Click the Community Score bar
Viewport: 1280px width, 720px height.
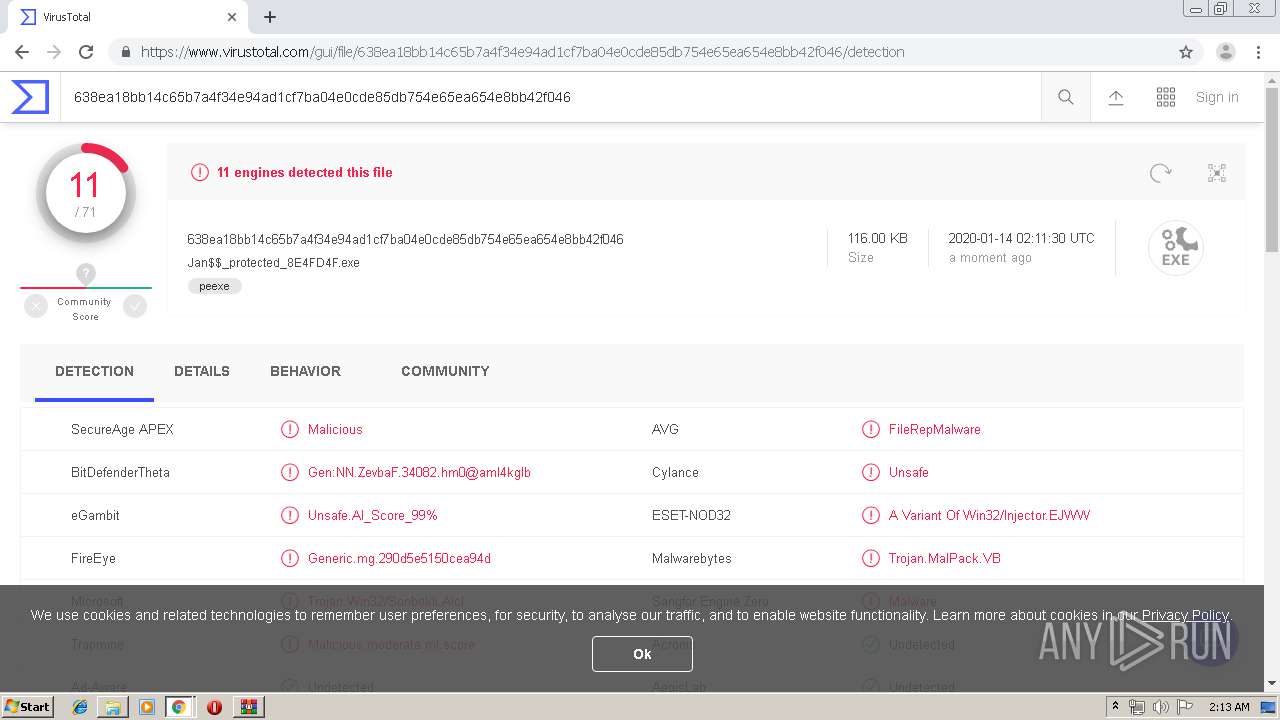coord(86,288)
